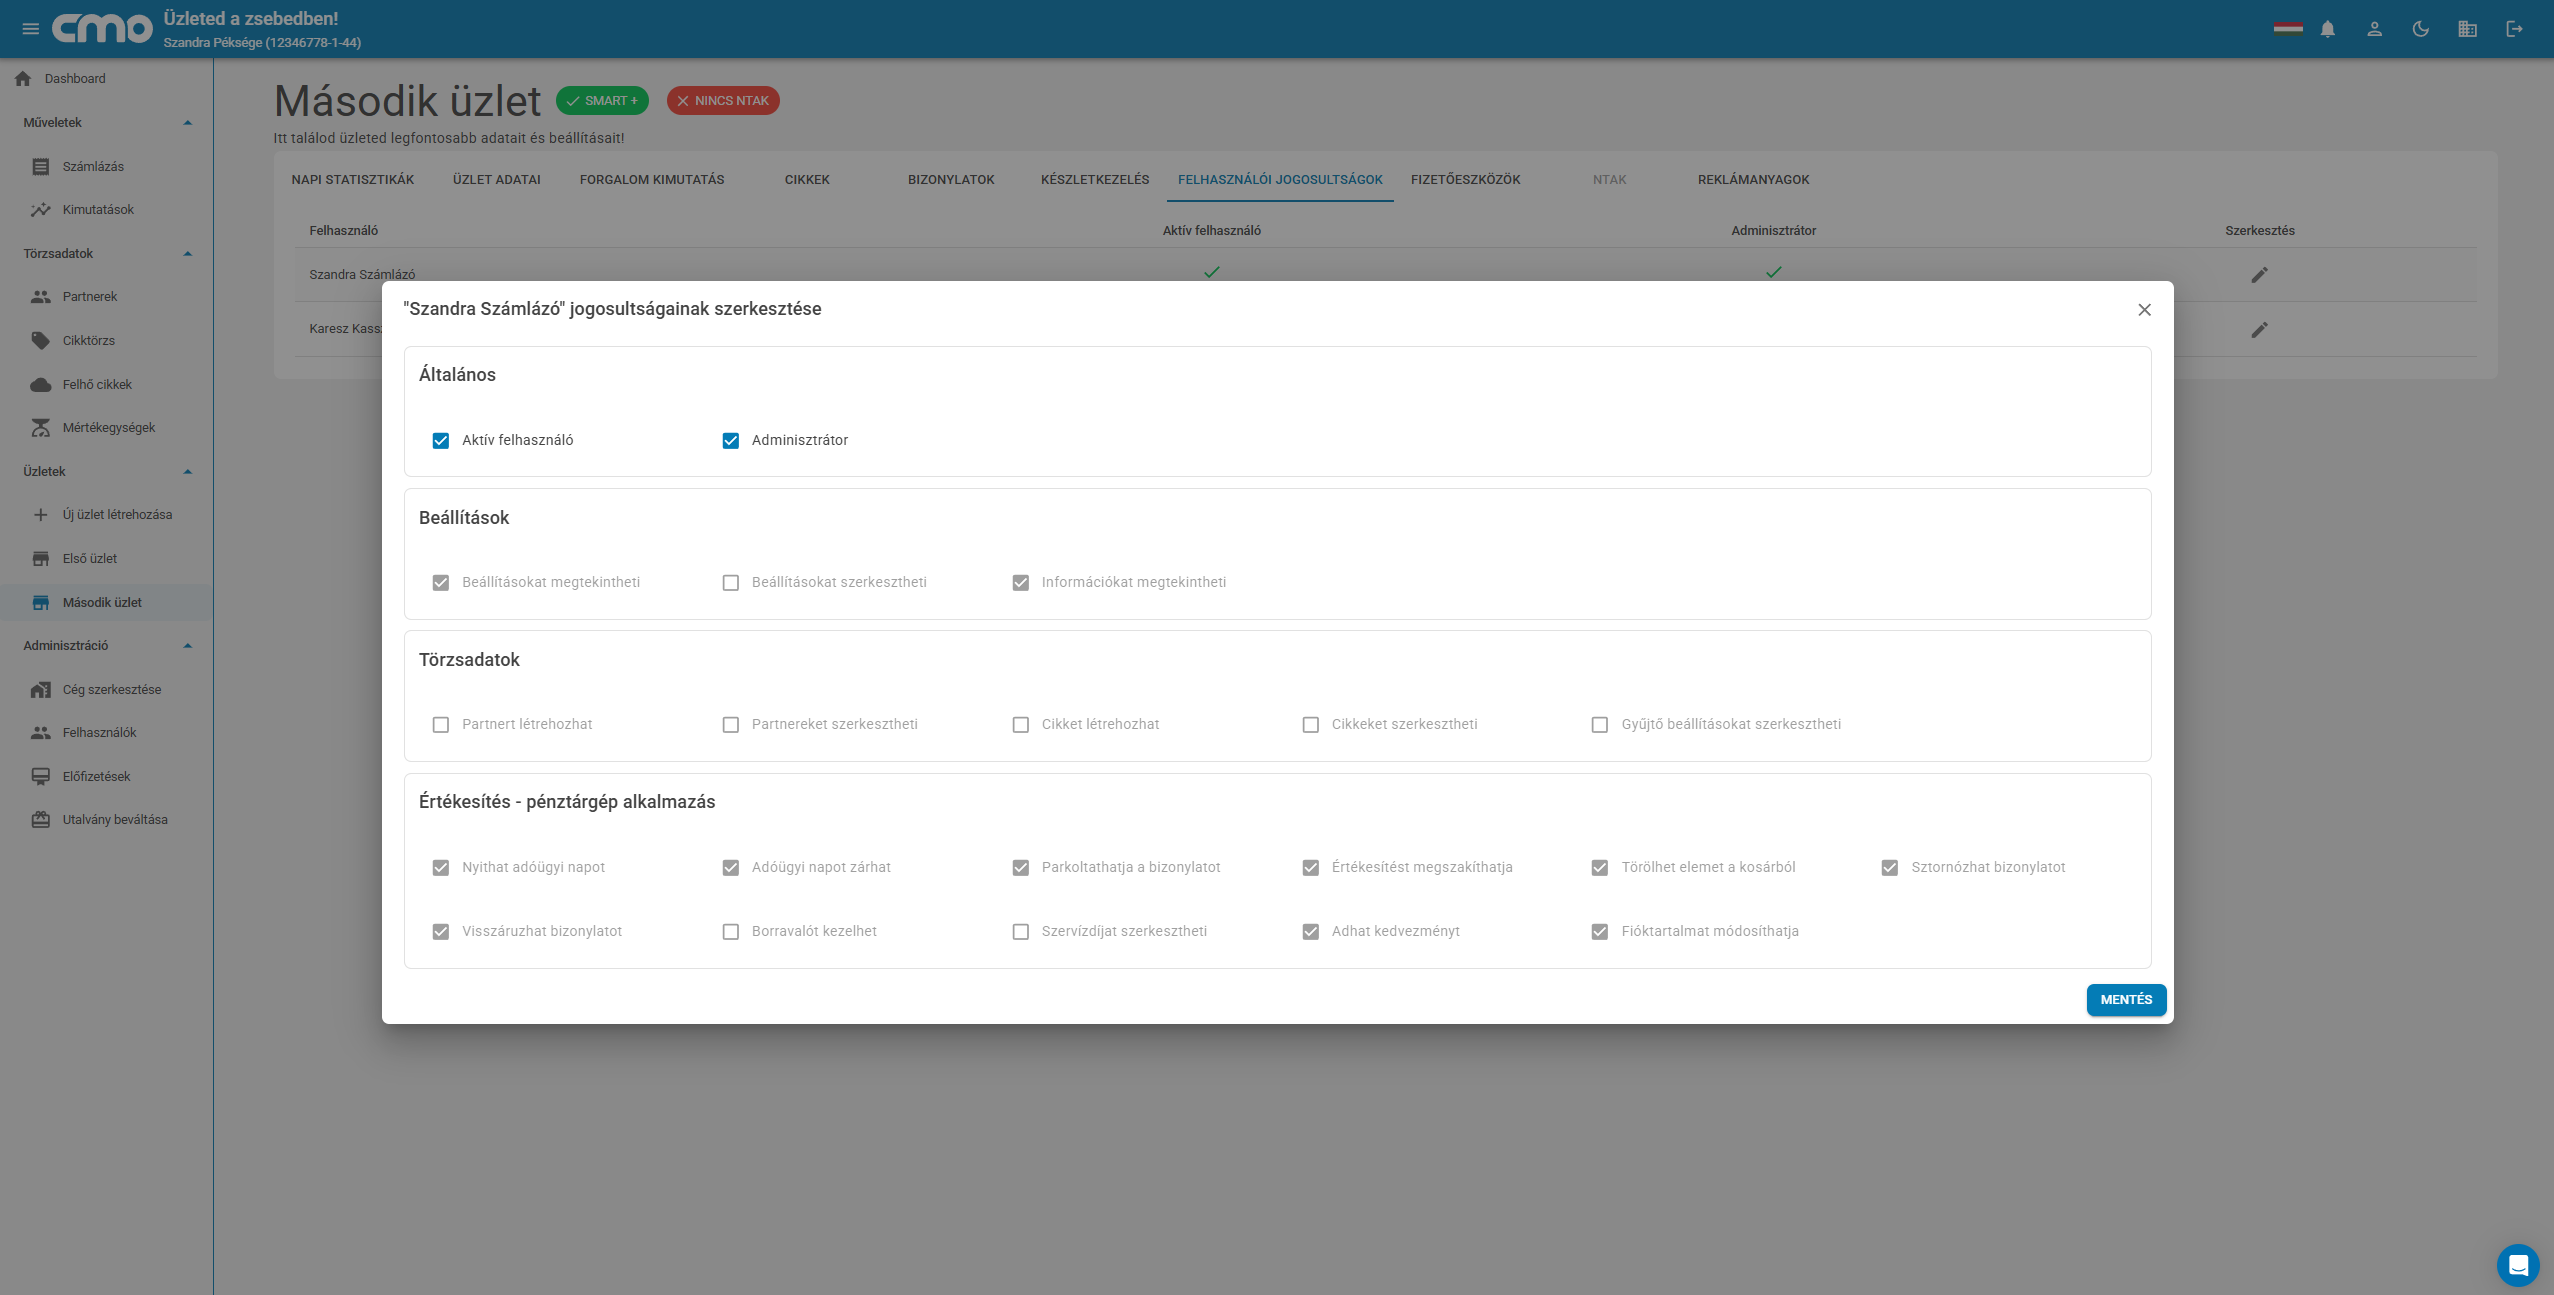Click the logout icon

pyautogui.click(x=2514, y=29)
